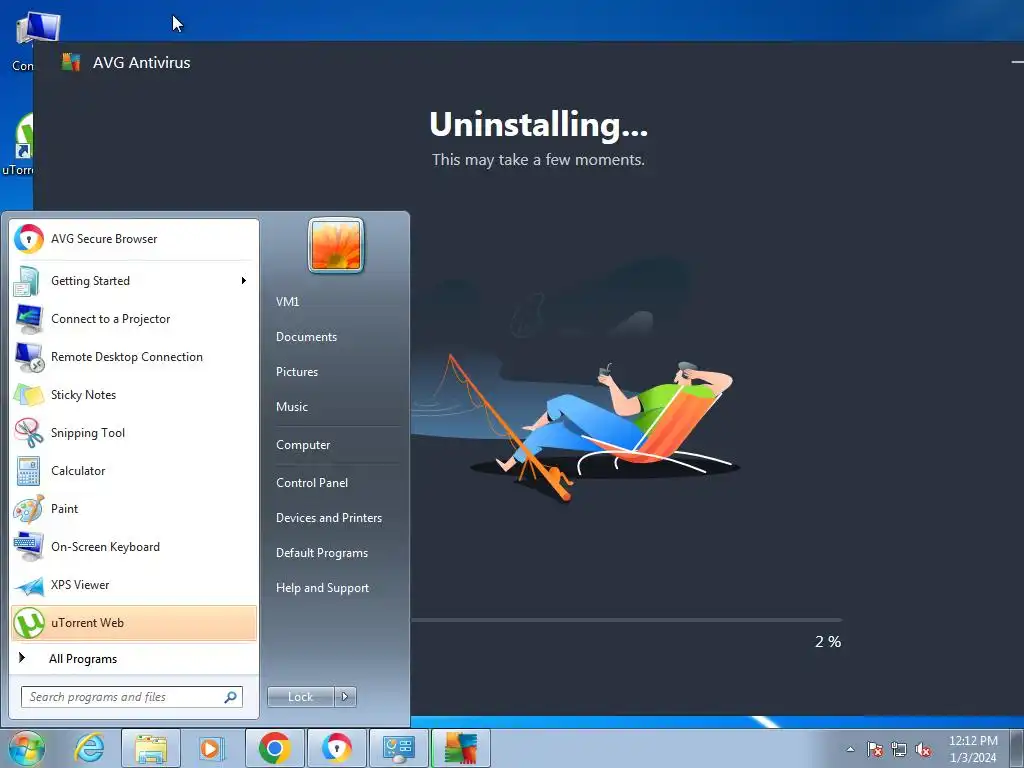Launch Remote Desktop Connection icon

[28, 357]
